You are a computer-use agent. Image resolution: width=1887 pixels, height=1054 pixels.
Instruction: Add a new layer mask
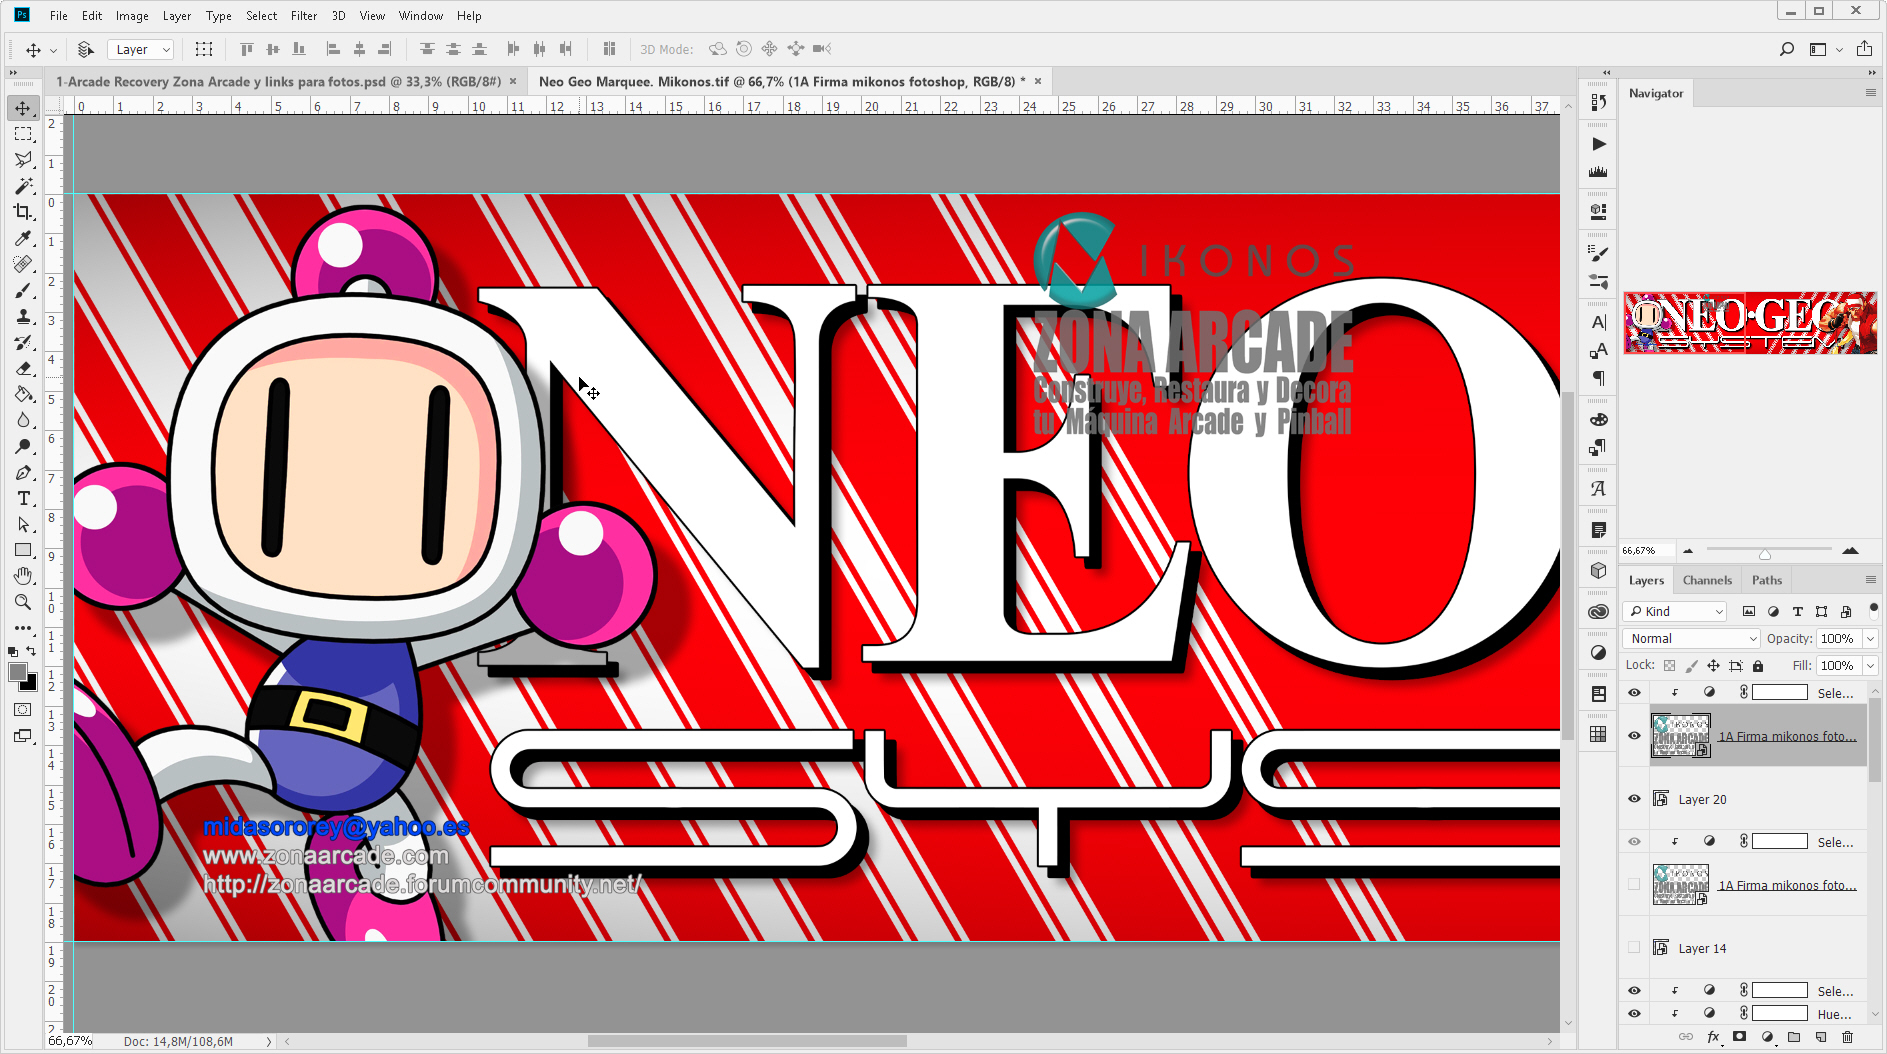pos(1739,1037)
